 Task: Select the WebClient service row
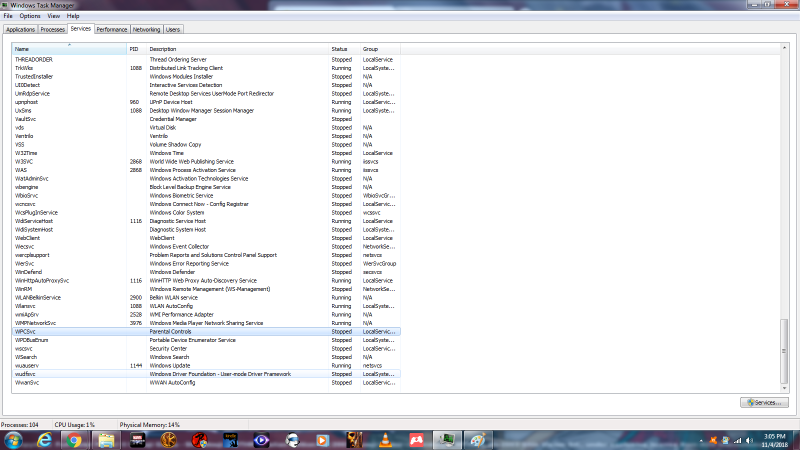coord(206,238)
